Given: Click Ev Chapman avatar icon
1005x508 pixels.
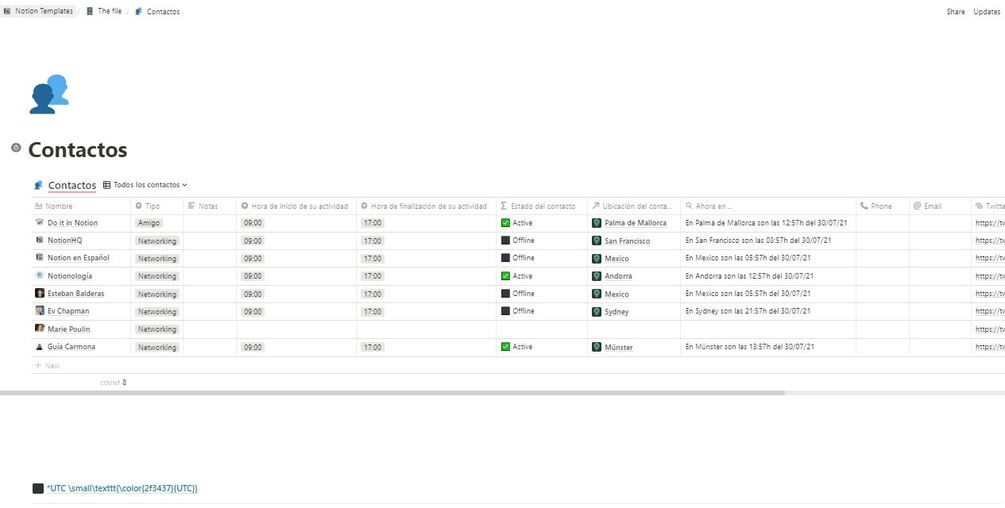Looking at the screenshot, I should (39, 311).
